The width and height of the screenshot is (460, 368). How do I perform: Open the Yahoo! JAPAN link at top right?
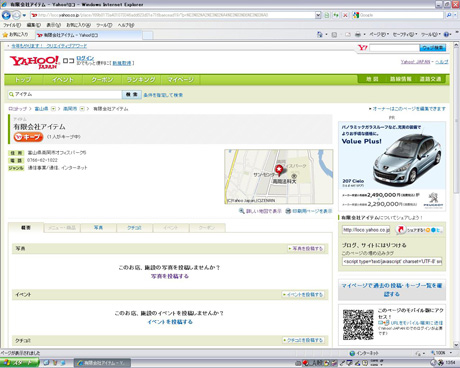415,62
